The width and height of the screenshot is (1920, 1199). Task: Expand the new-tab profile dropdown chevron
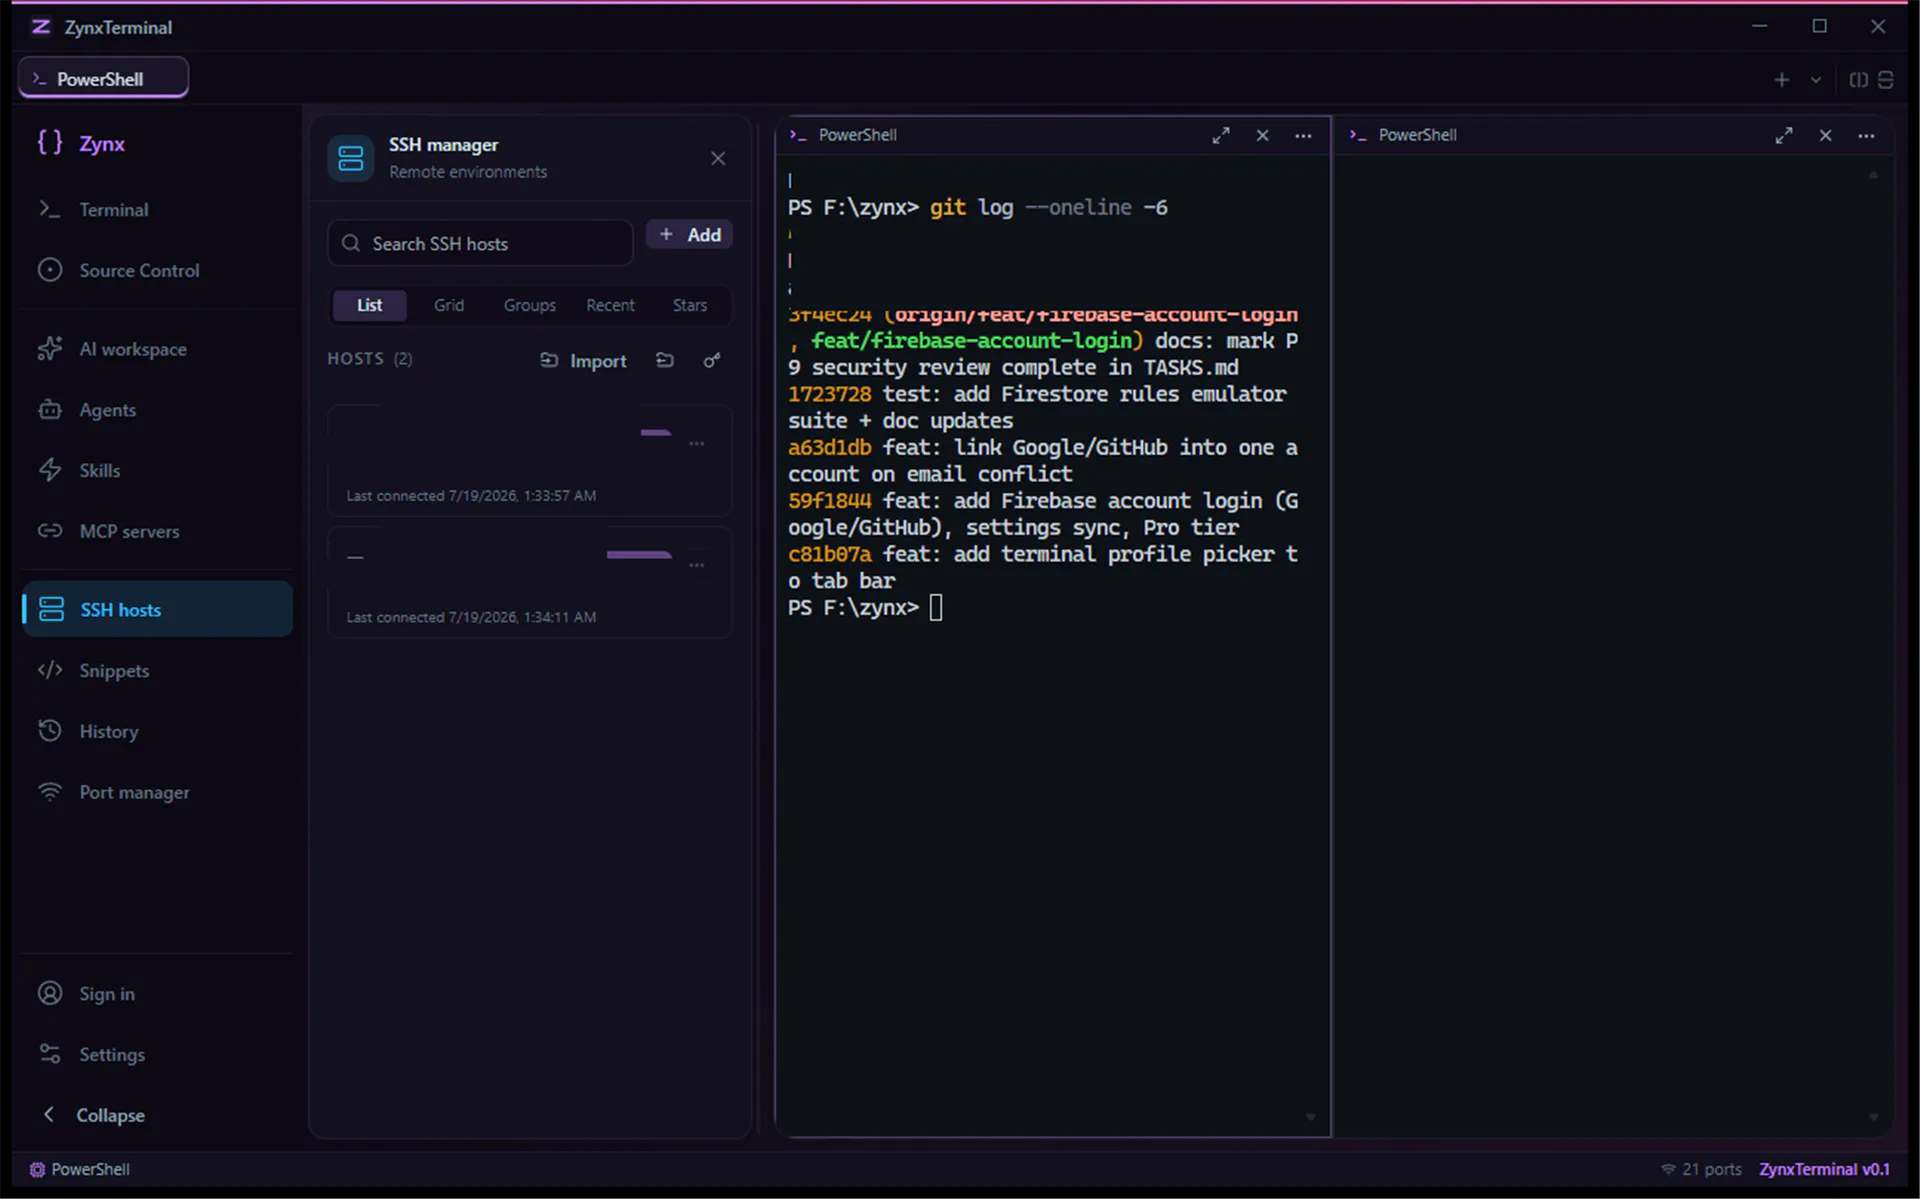tap(1816, 80)
